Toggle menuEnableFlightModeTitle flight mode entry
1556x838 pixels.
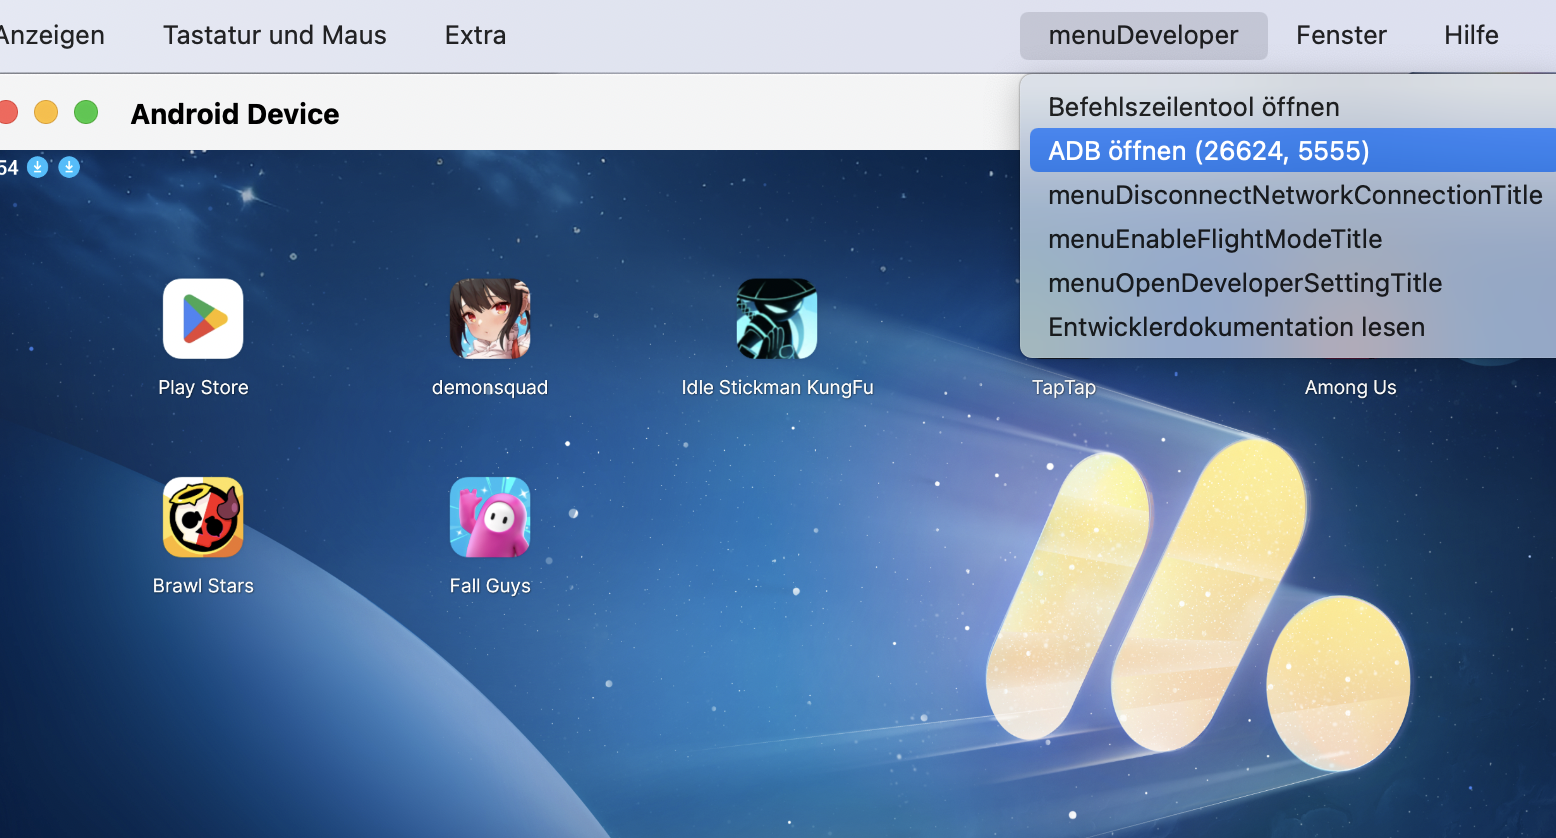[1214, 239]
